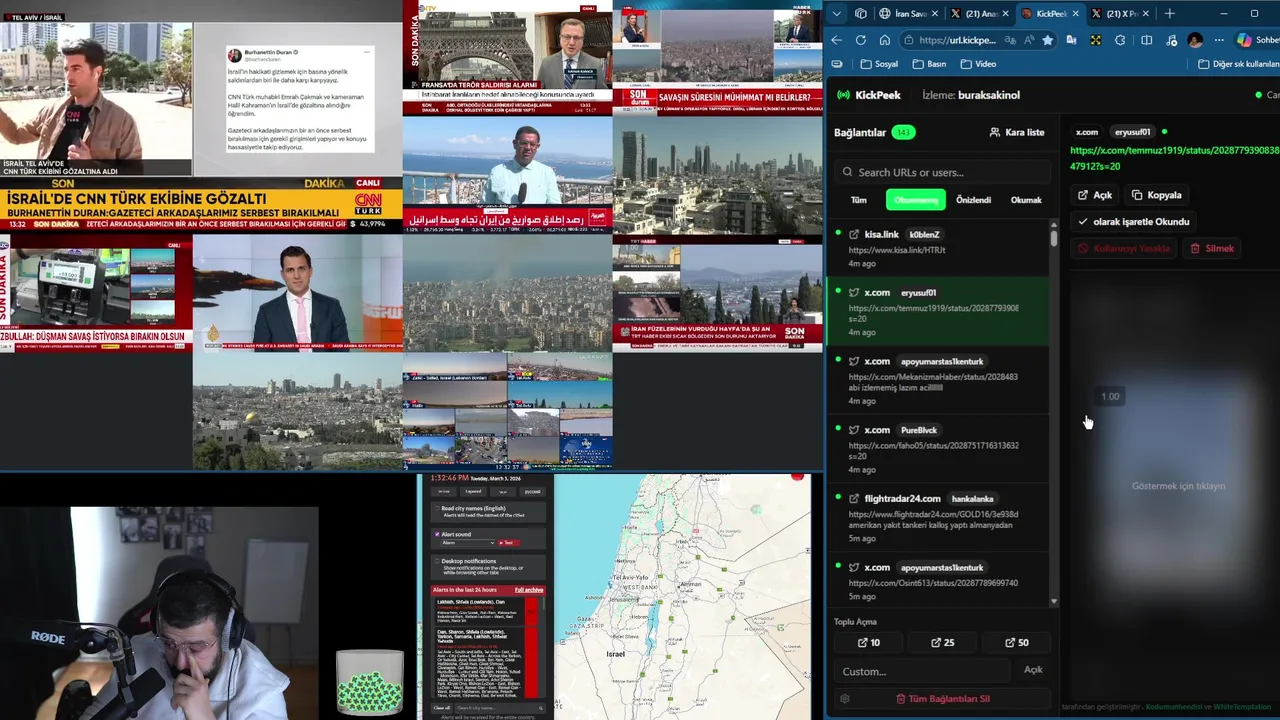The height and width of the screenshot is (720, 1280).
Task: Open the flightradar24.com external link icon
Action: click(x=854, y=498)
